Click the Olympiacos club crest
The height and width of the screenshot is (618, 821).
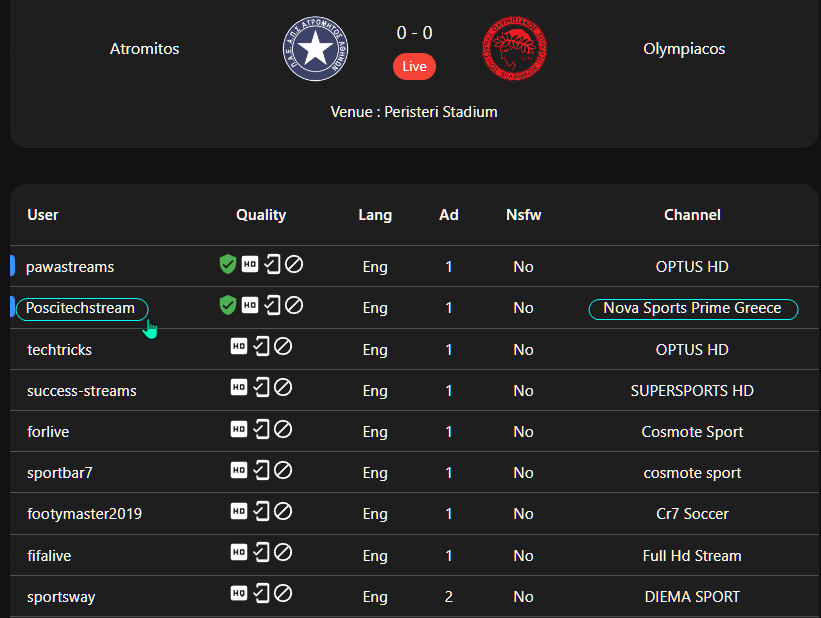514,49
